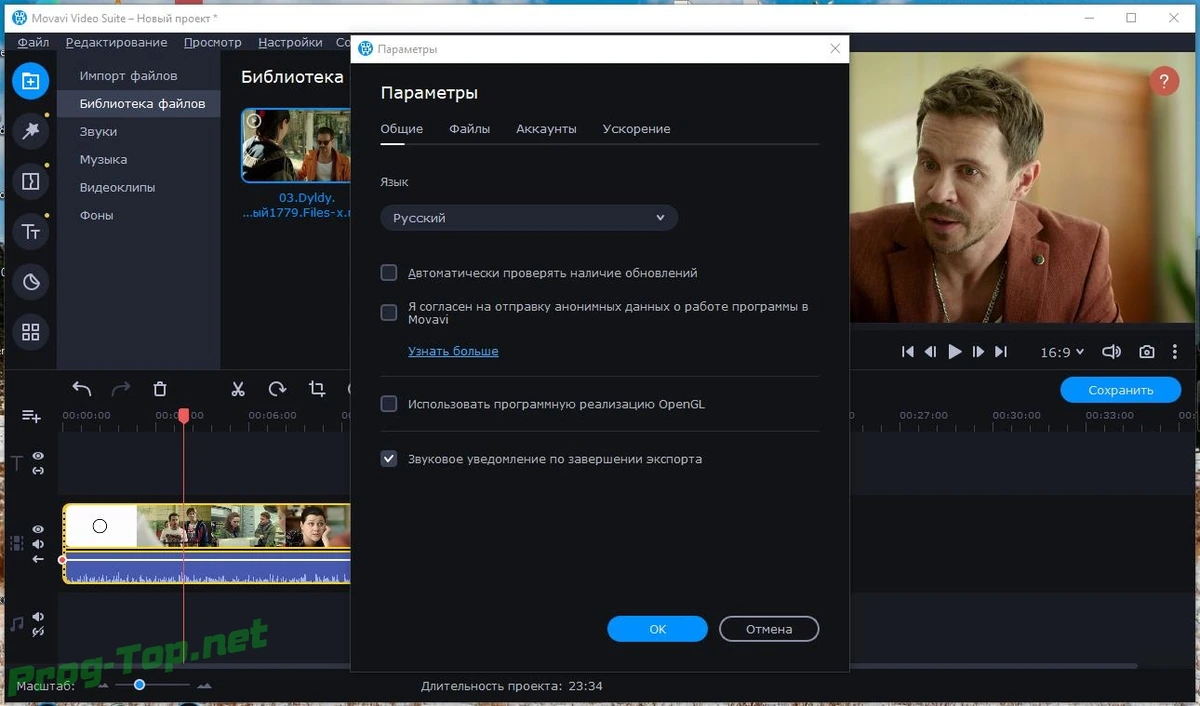Open the Titles panel icon

tap(30, 231)
